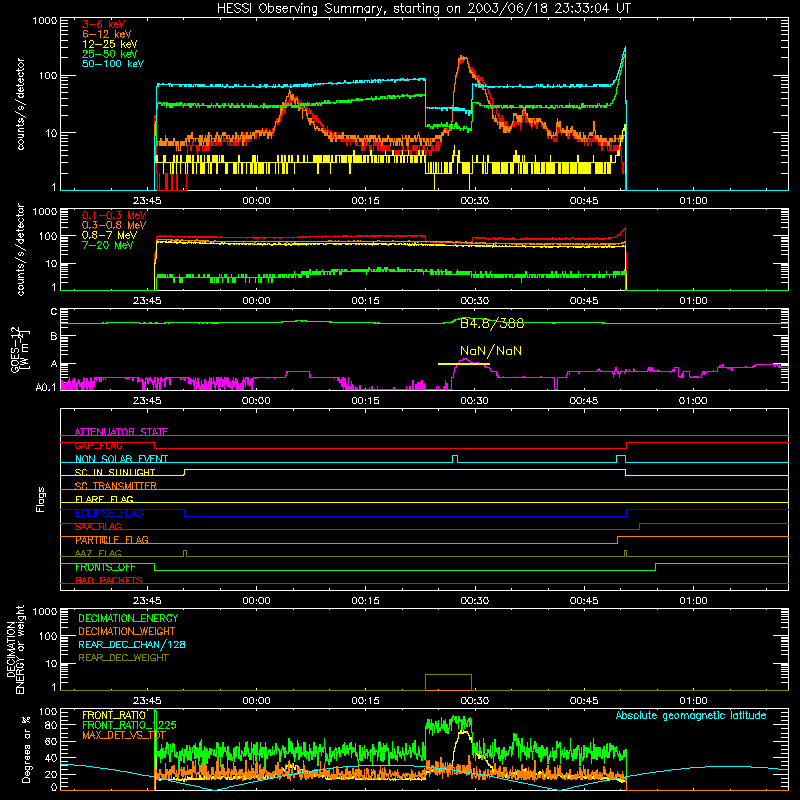Screen dimensions: 800x800
Task: Select the BAD_PACKETS flag label
Action: pos(108,581)
